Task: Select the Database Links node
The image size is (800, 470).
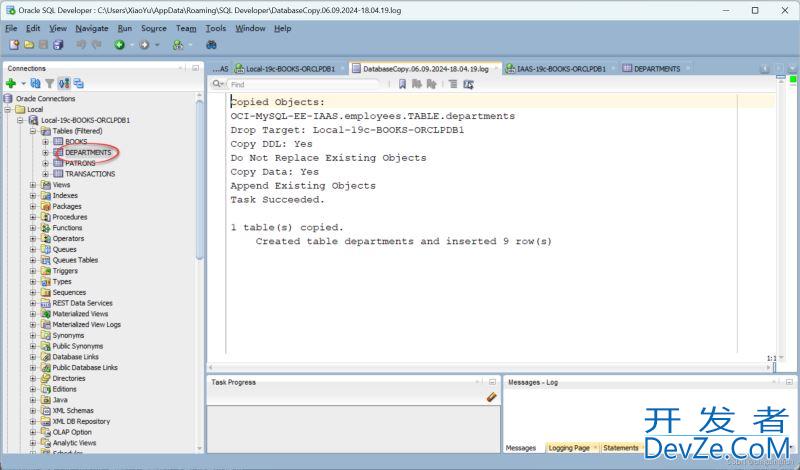Action: pyautogui.click(x=75, y=357)
